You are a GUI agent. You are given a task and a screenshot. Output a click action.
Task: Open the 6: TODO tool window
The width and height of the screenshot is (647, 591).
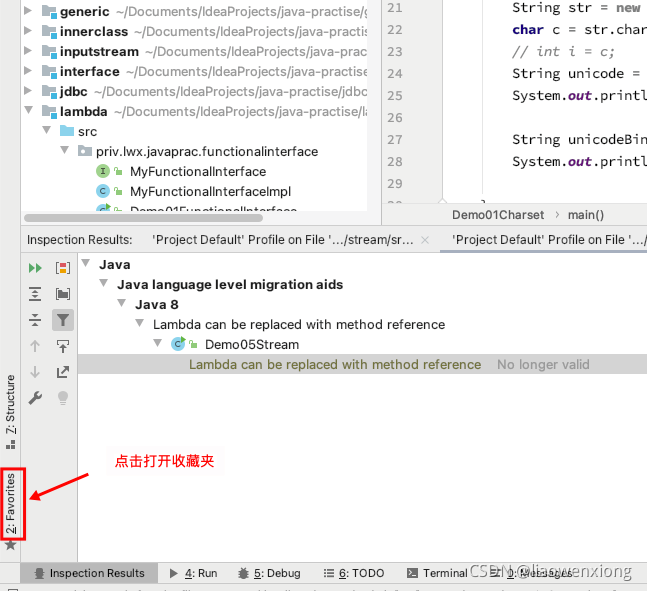pos(354,573)
